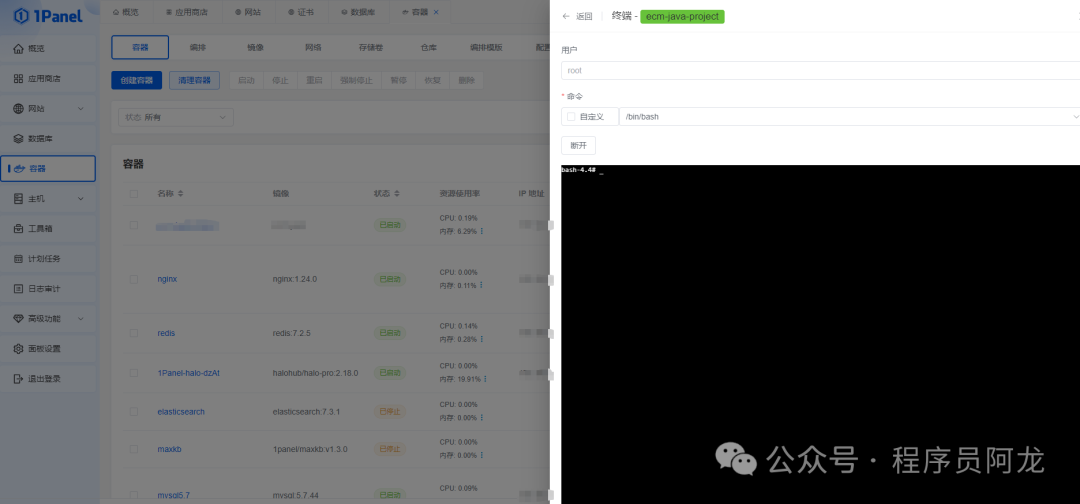Sort by the 状态 column sort arrows
This screenshot has height=504, width=1080.
[397, 194]
